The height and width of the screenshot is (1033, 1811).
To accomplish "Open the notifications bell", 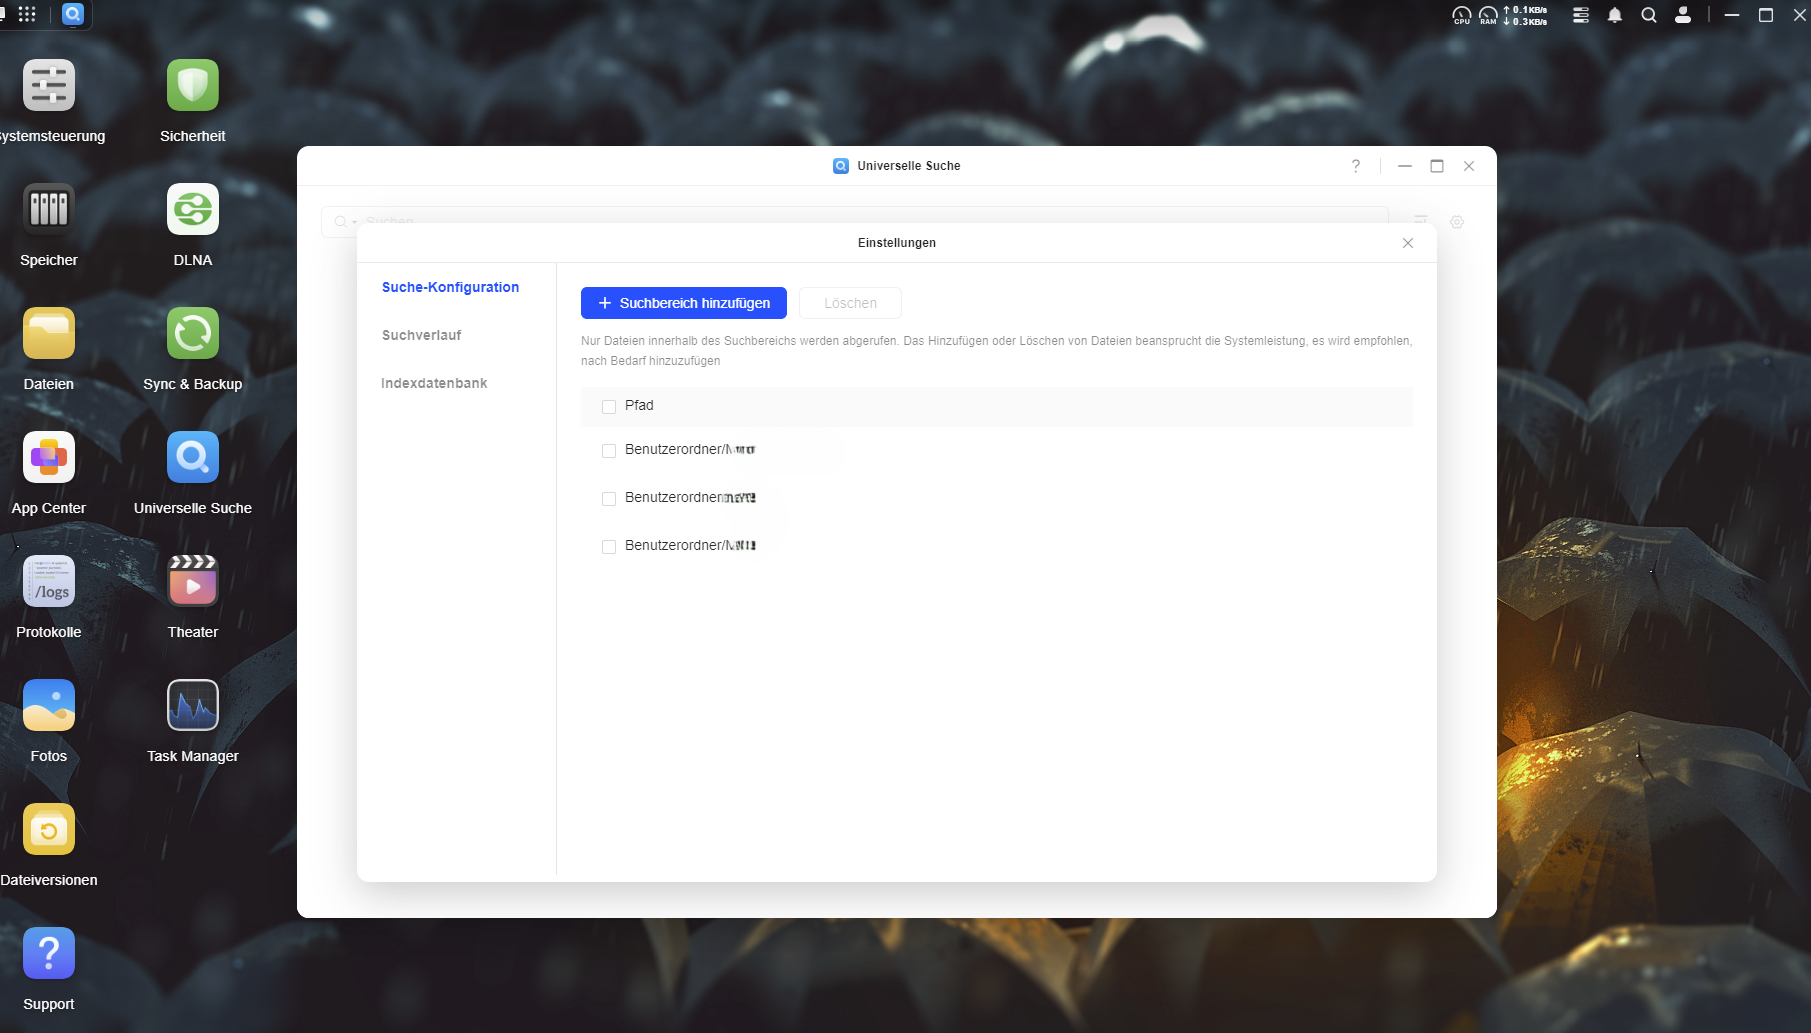I will pos(1615,15).
